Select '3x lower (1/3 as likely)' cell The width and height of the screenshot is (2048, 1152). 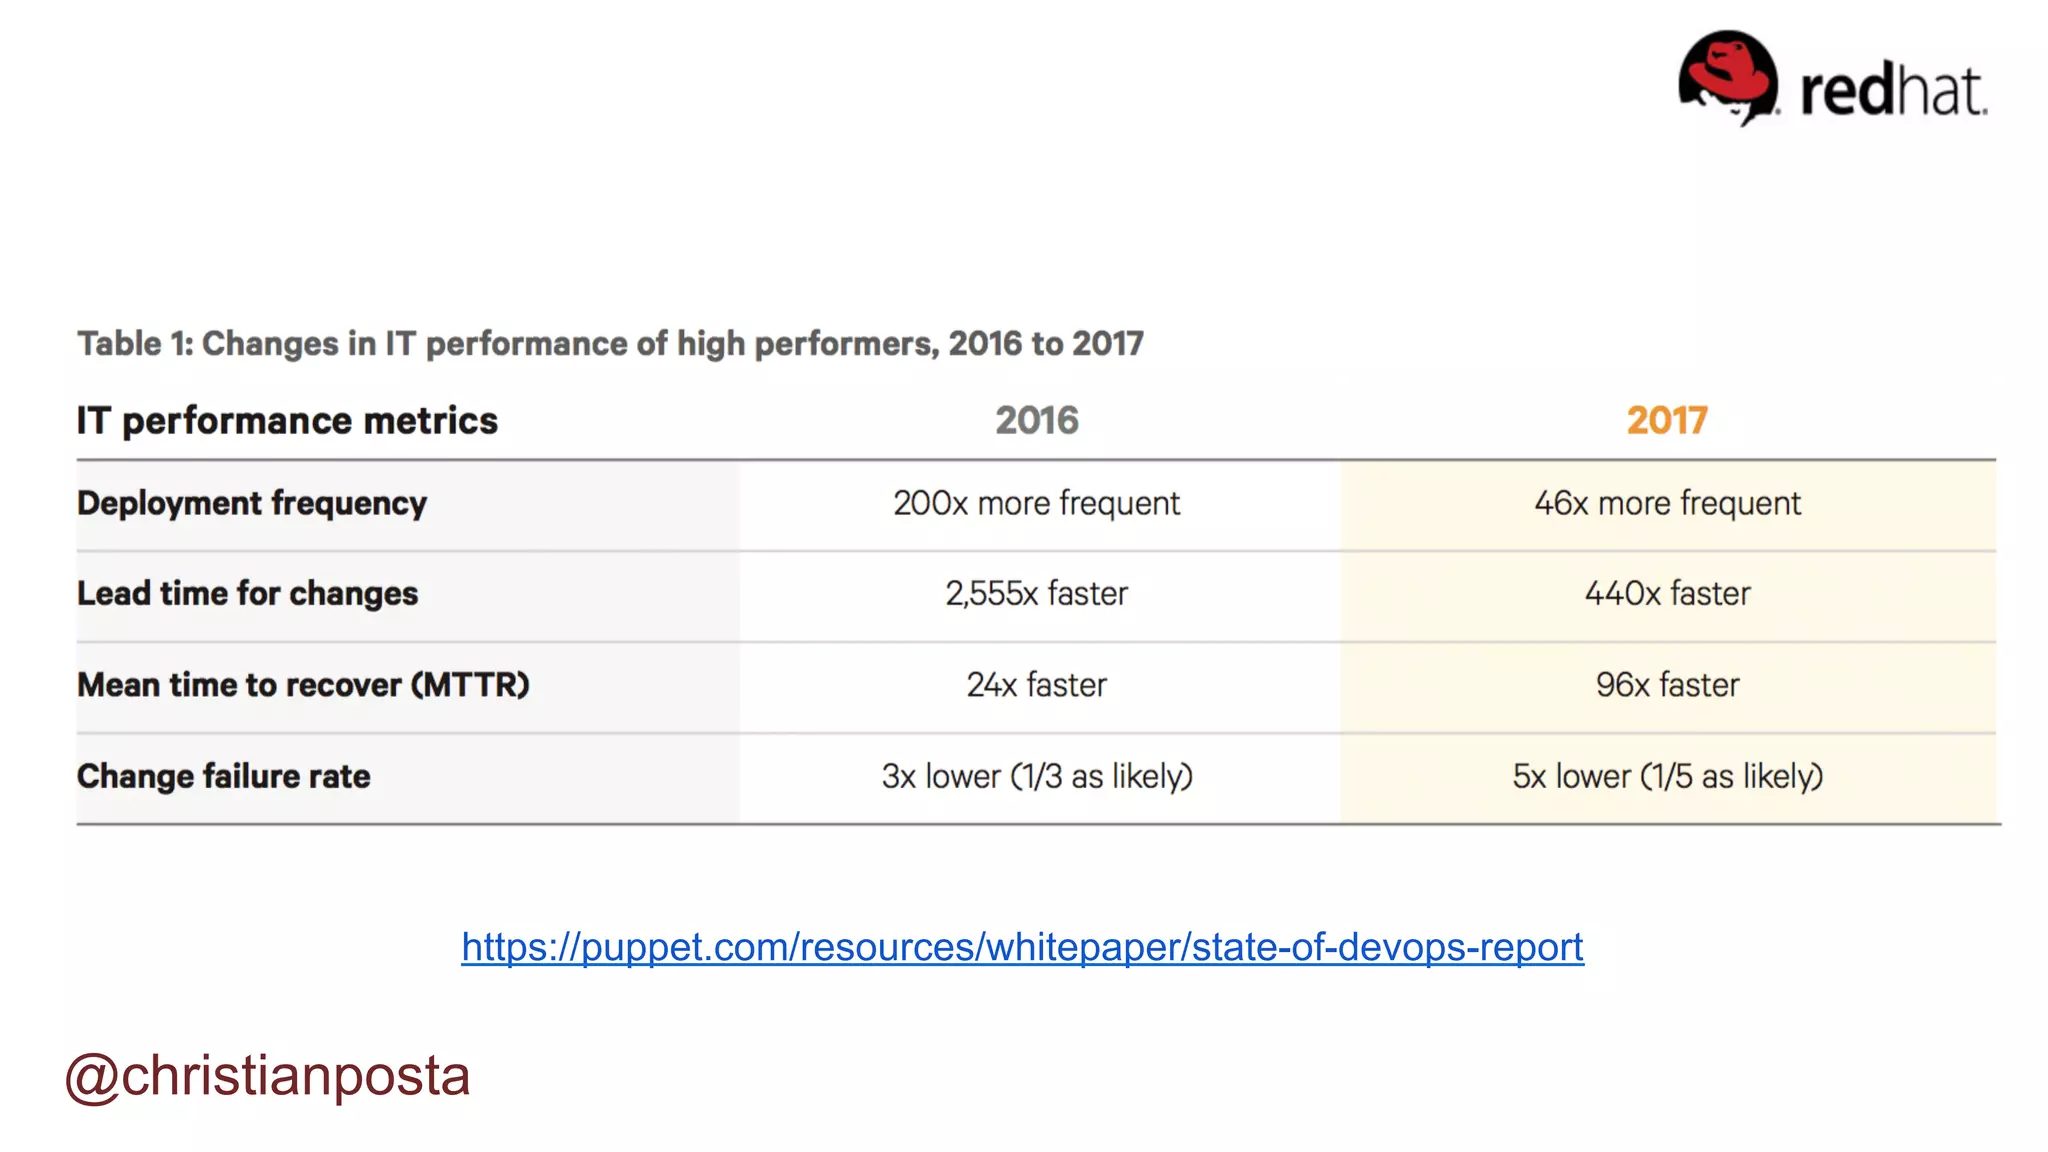1037,776
